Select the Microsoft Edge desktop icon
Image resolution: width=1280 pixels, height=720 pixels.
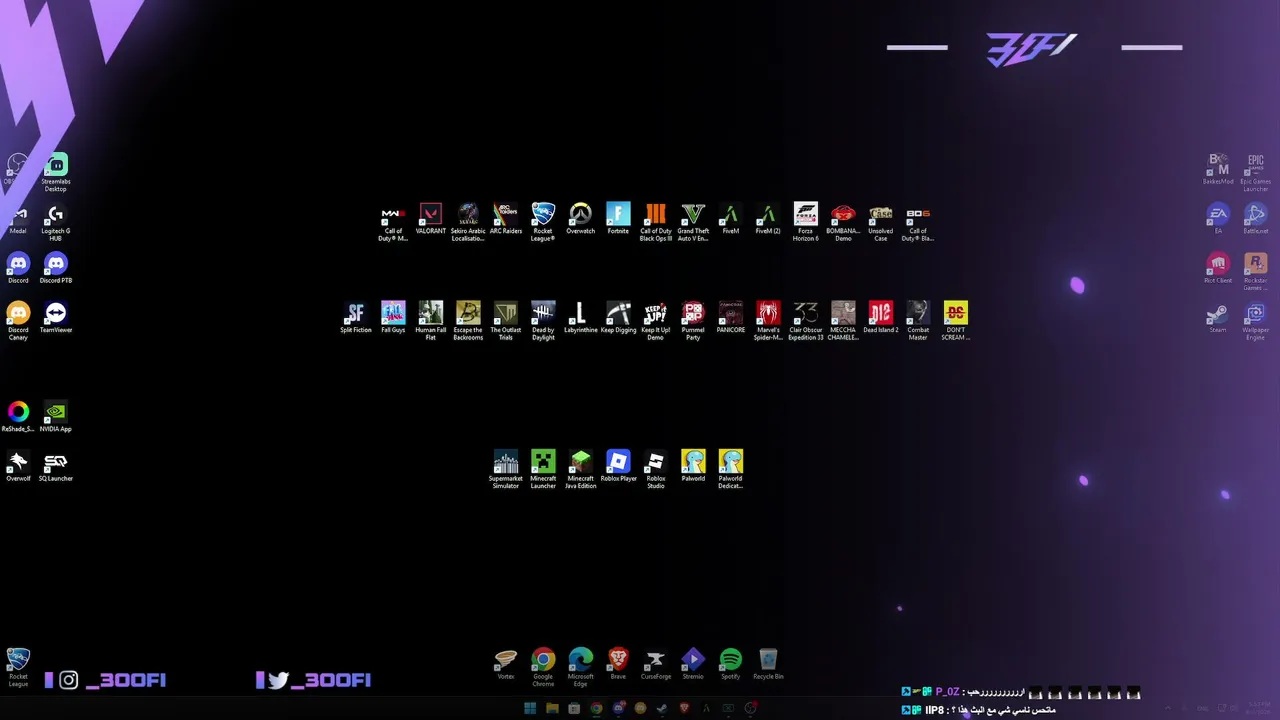pos(581,668)
